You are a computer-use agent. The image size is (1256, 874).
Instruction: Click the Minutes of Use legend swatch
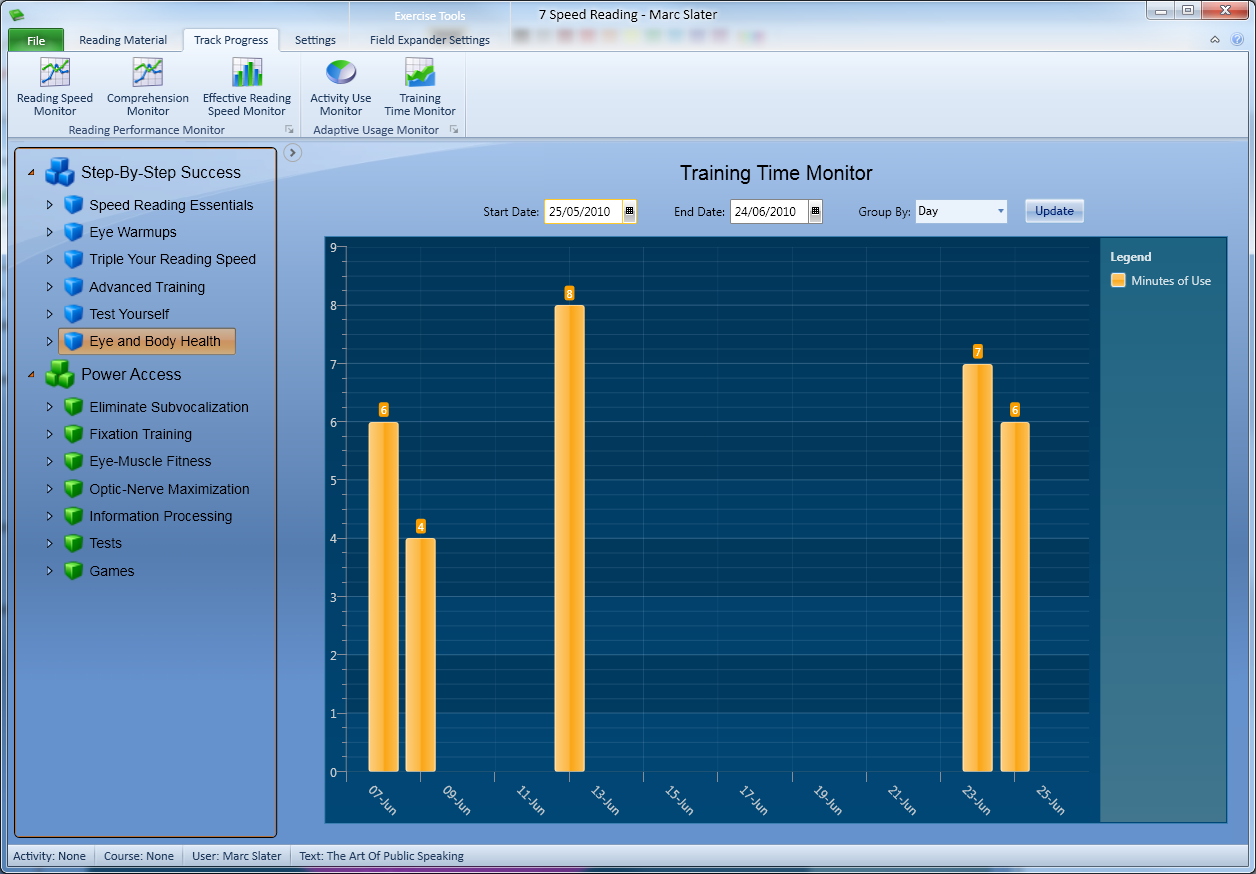point(1118,281)
